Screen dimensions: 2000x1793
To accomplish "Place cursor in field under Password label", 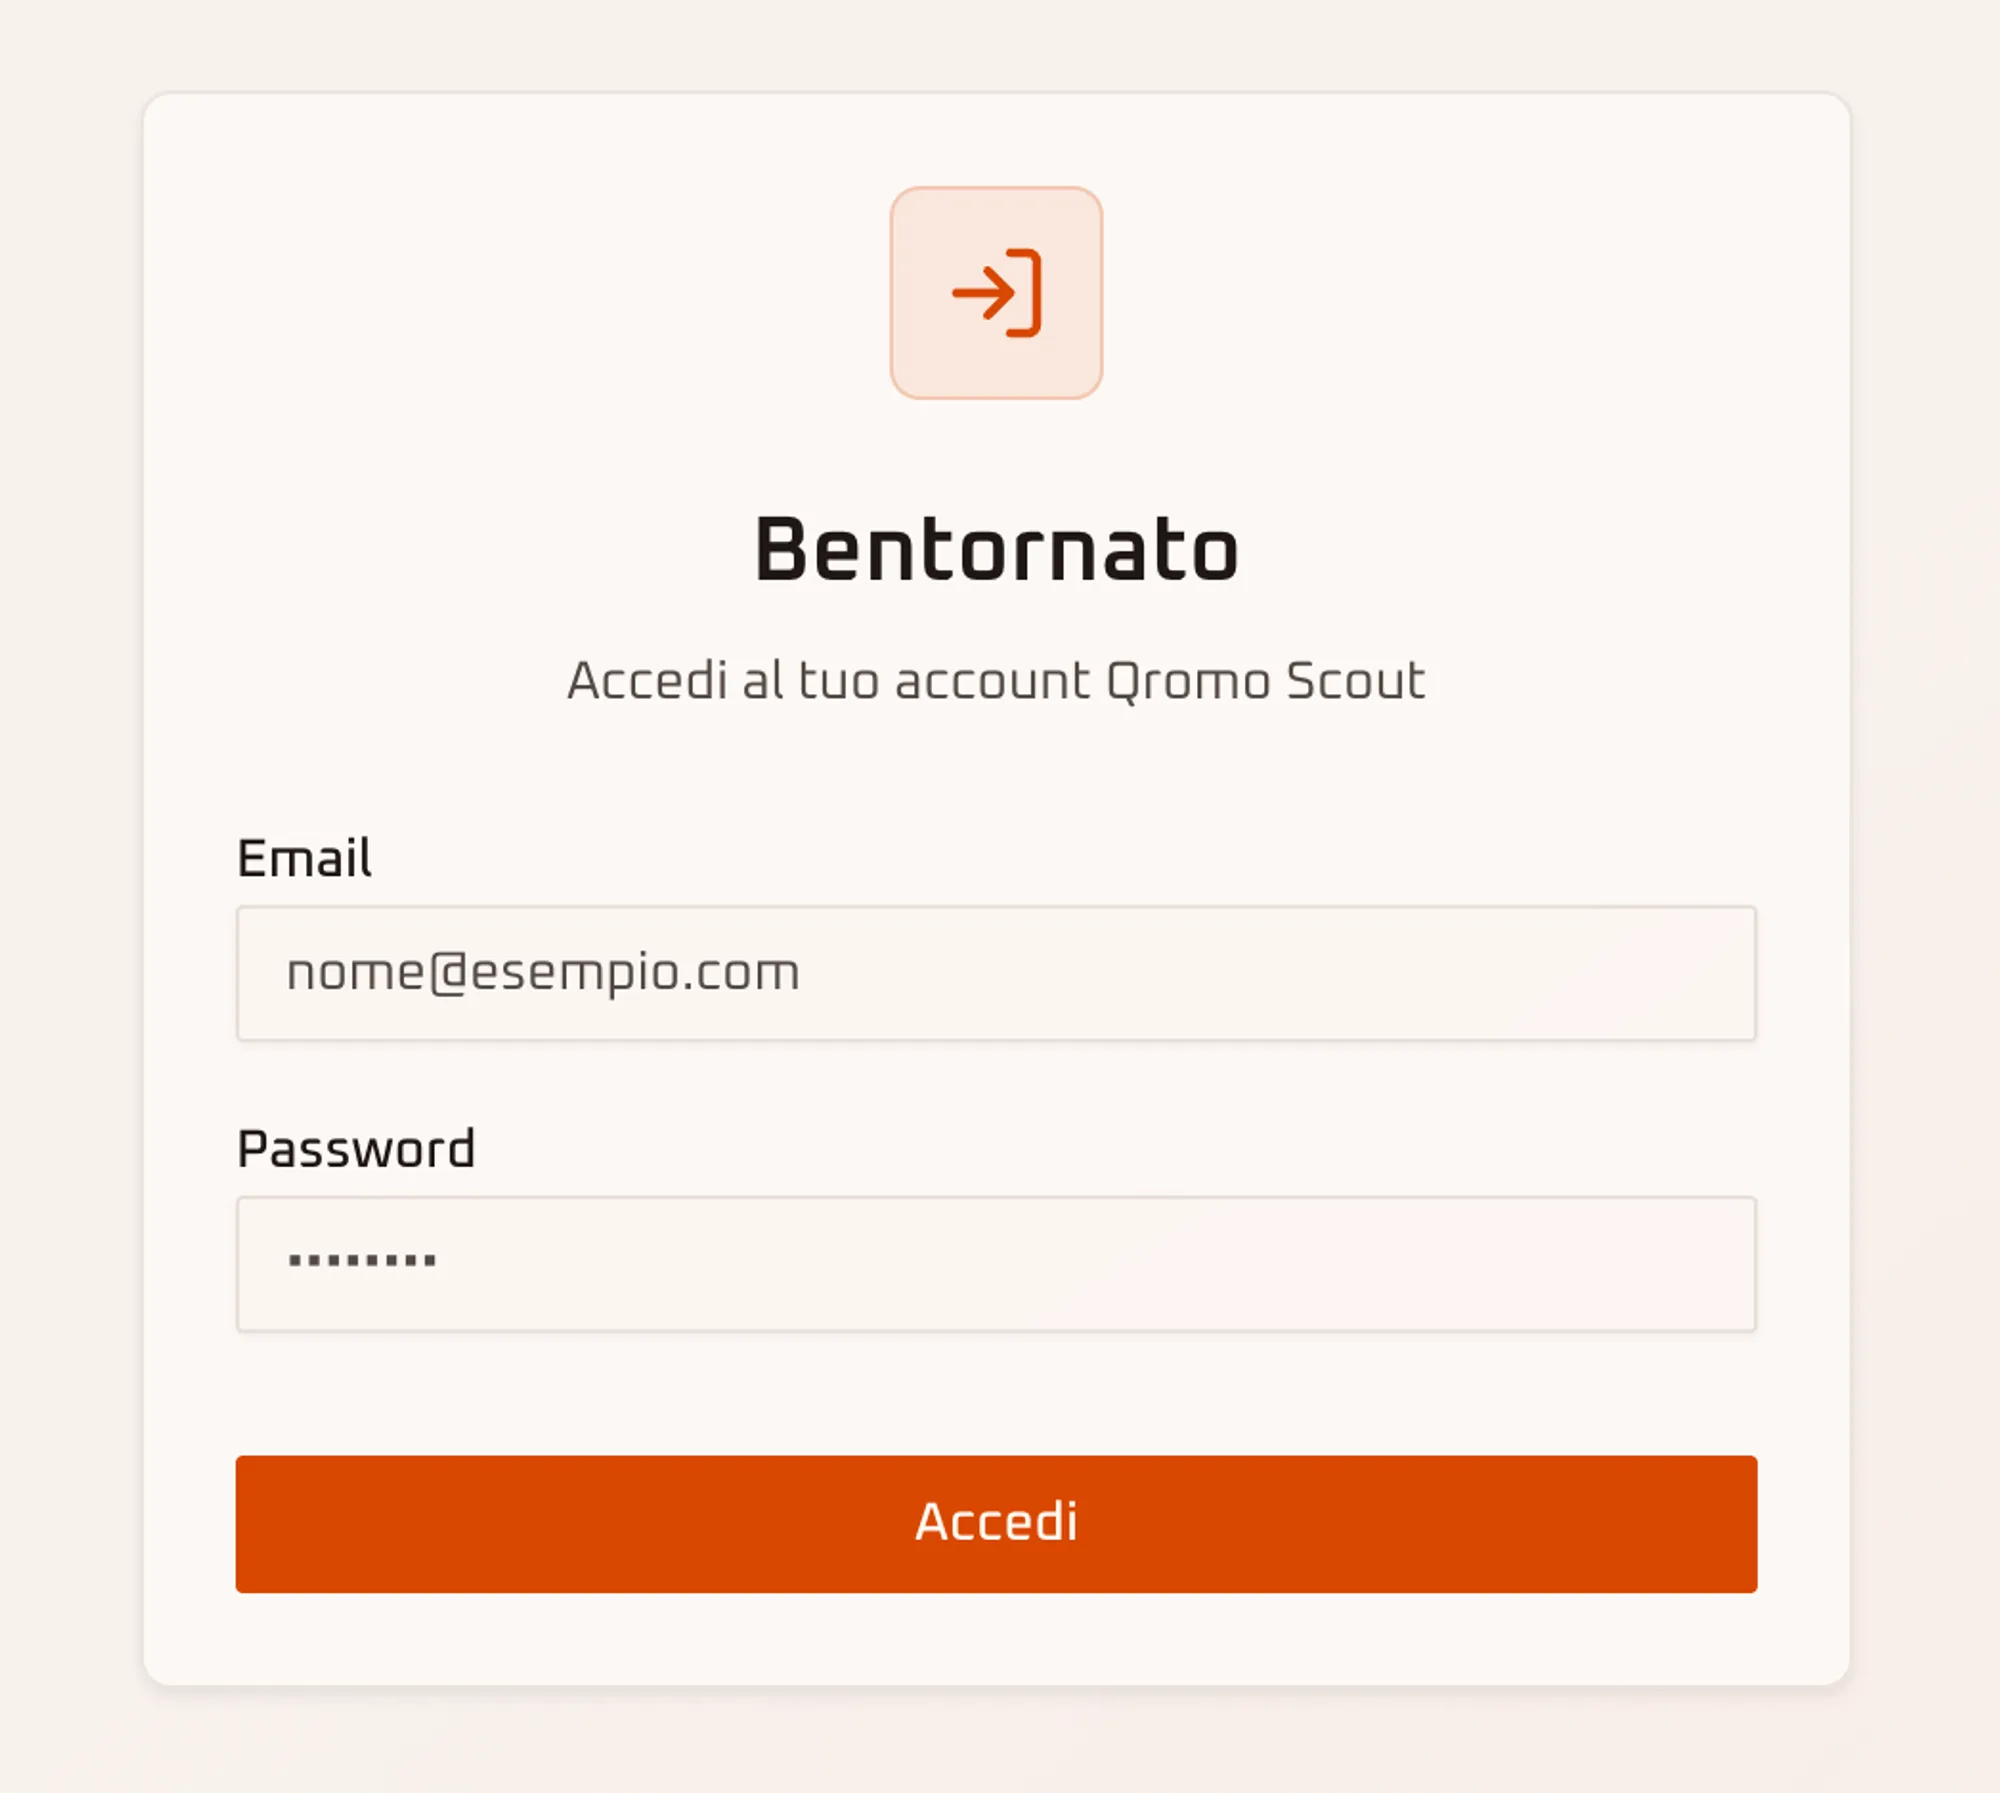I will (x=996, y=1264).
